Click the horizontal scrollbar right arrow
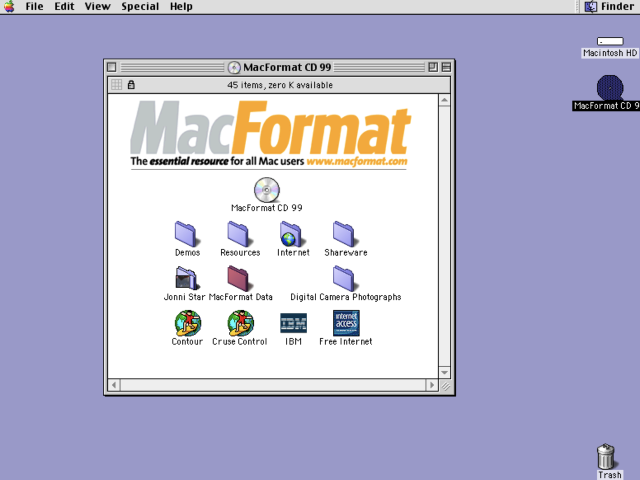This screenshot has height=480, width=640. (432, 385)
